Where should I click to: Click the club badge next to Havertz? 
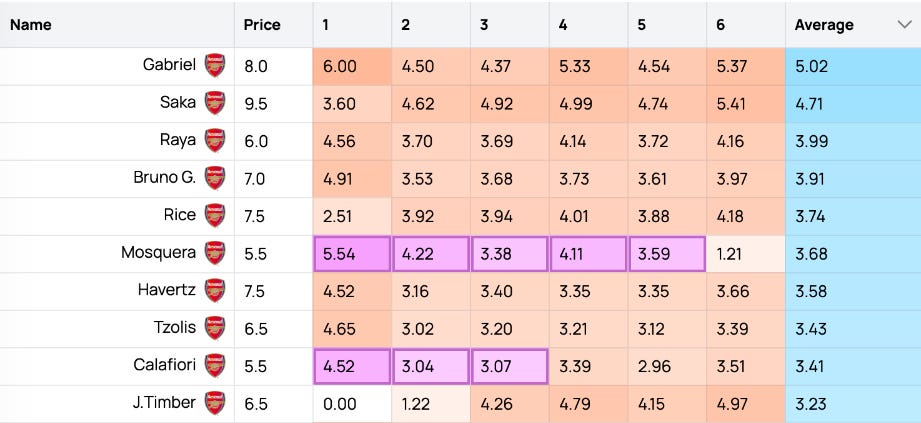(215, 291)
